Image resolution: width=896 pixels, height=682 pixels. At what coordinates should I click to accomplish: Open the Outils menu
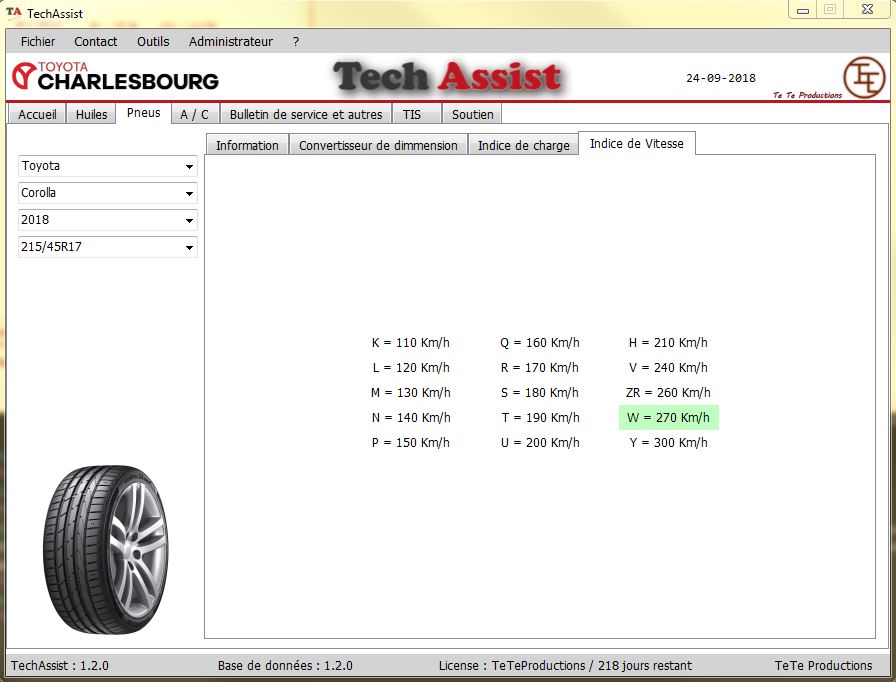153,42
